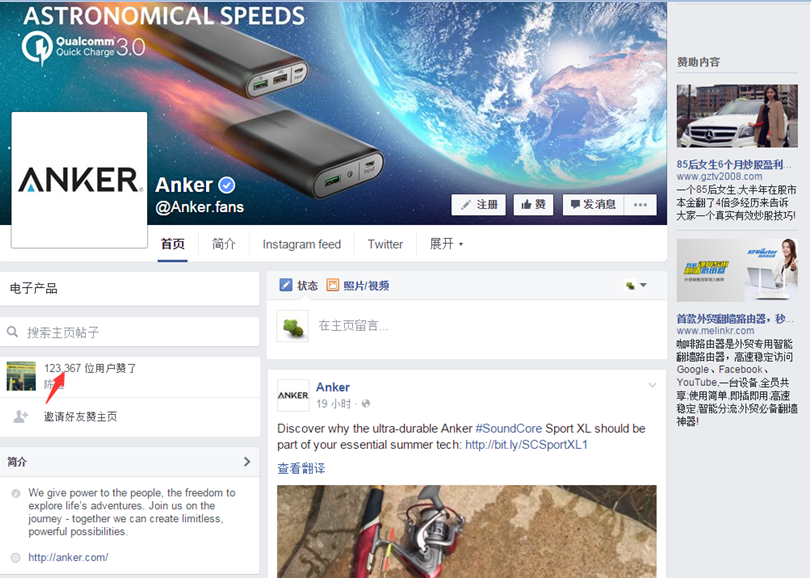Open the router ad image
This screenshot has height=578, width=811.
point(737,270)
